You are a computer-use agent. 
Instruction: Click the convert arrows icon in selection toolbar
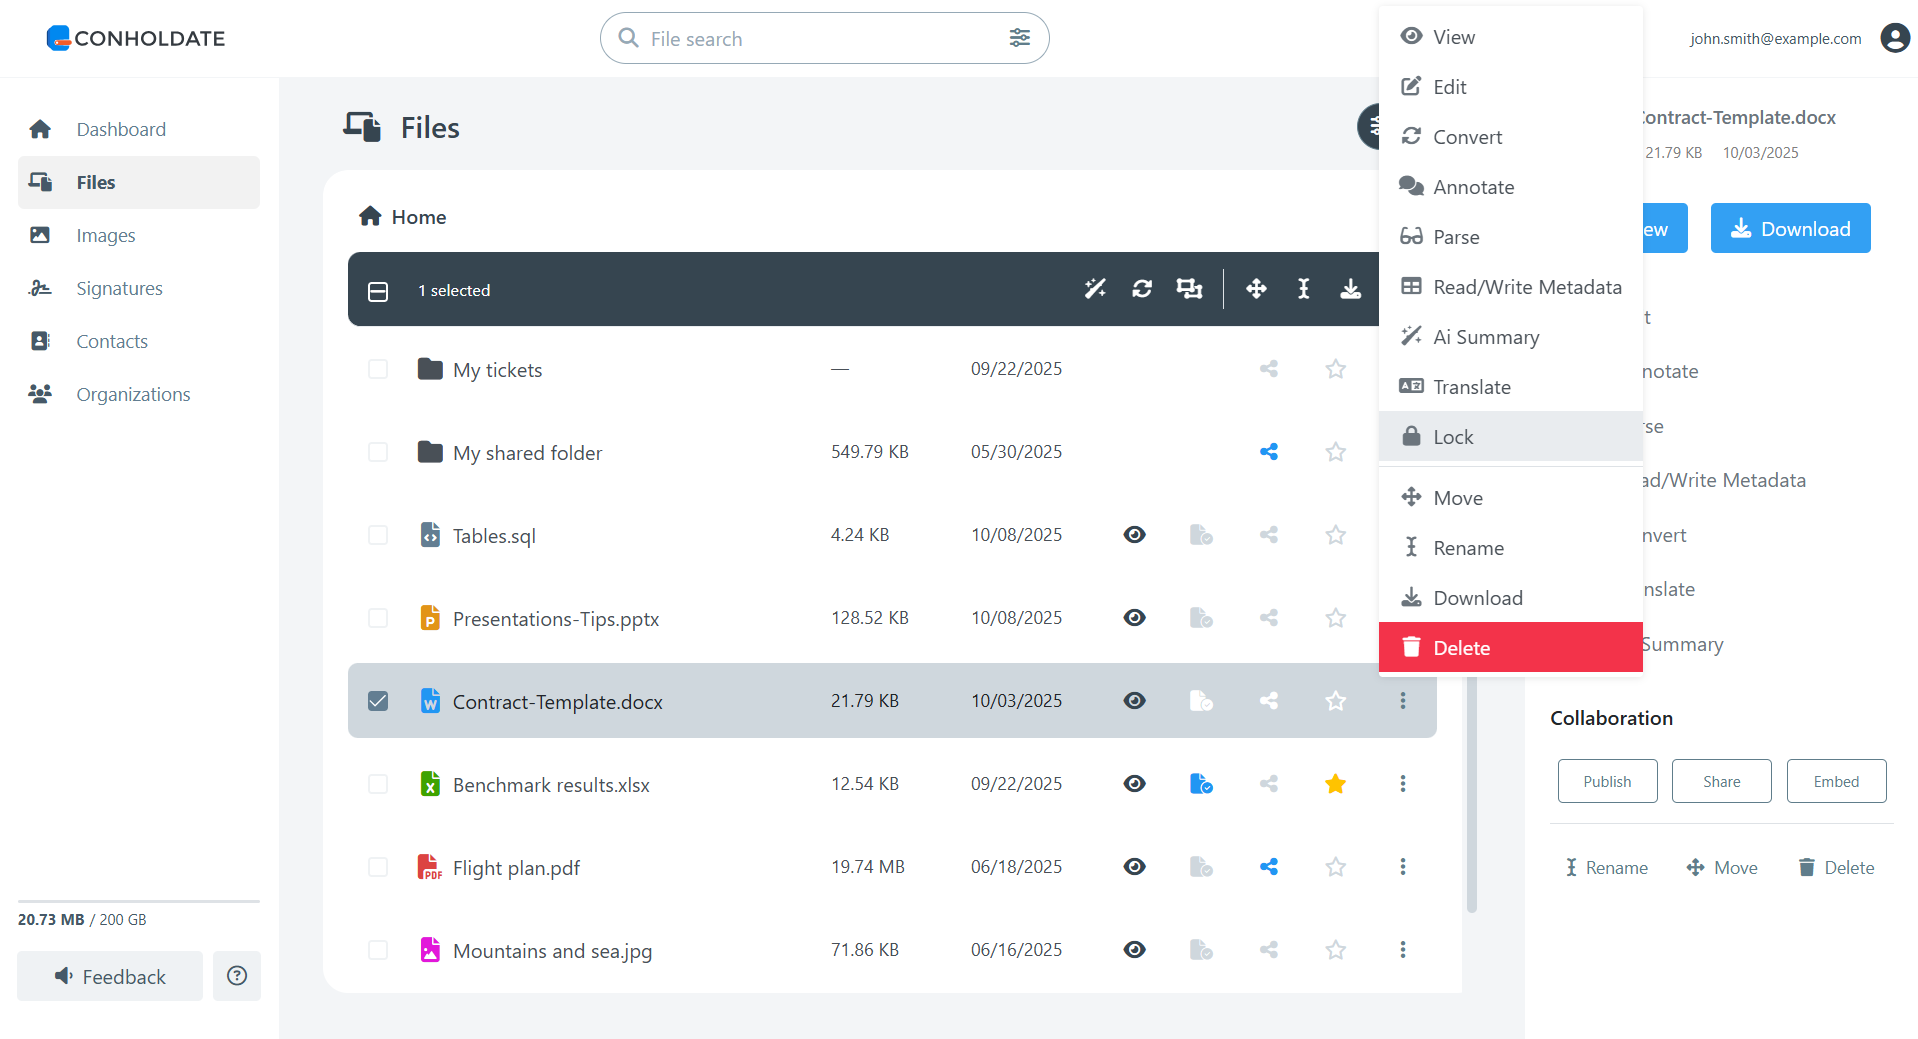pos(1142,289)
